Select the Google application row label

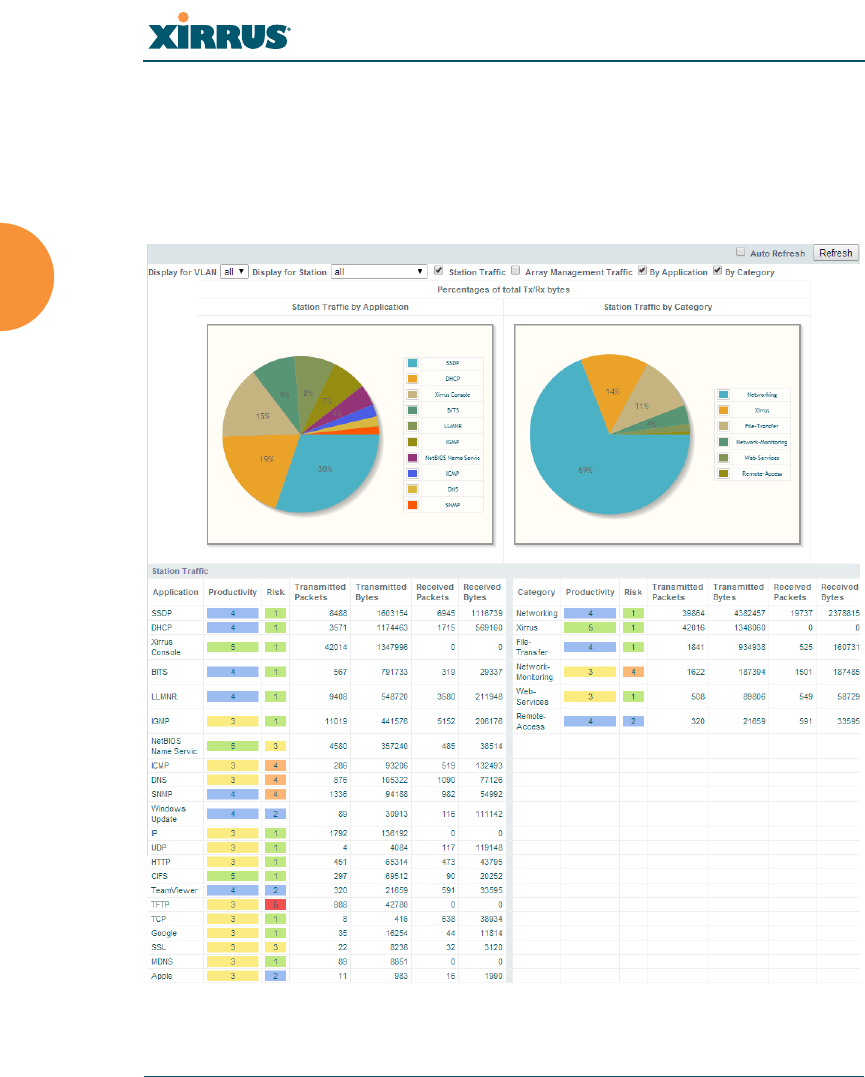click(x=164, y=933)
